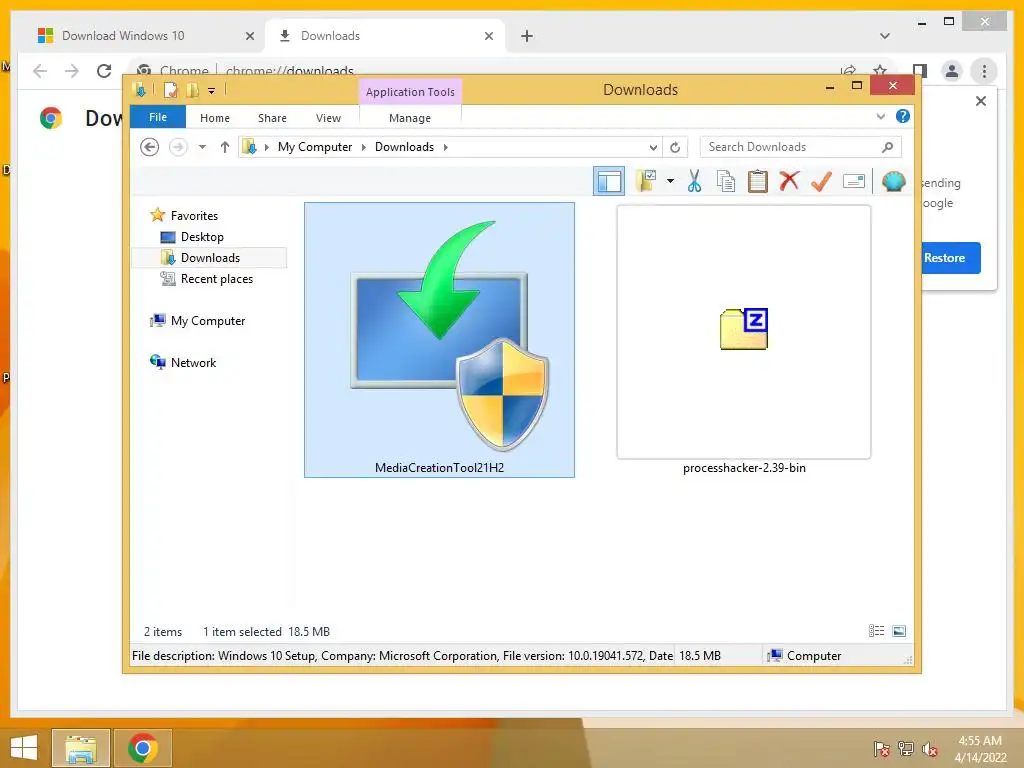Image resolution: width=1024 pixels, height=768 pixels.
Task: Open the Chrome three-dot menu
Action: point(984,71)
